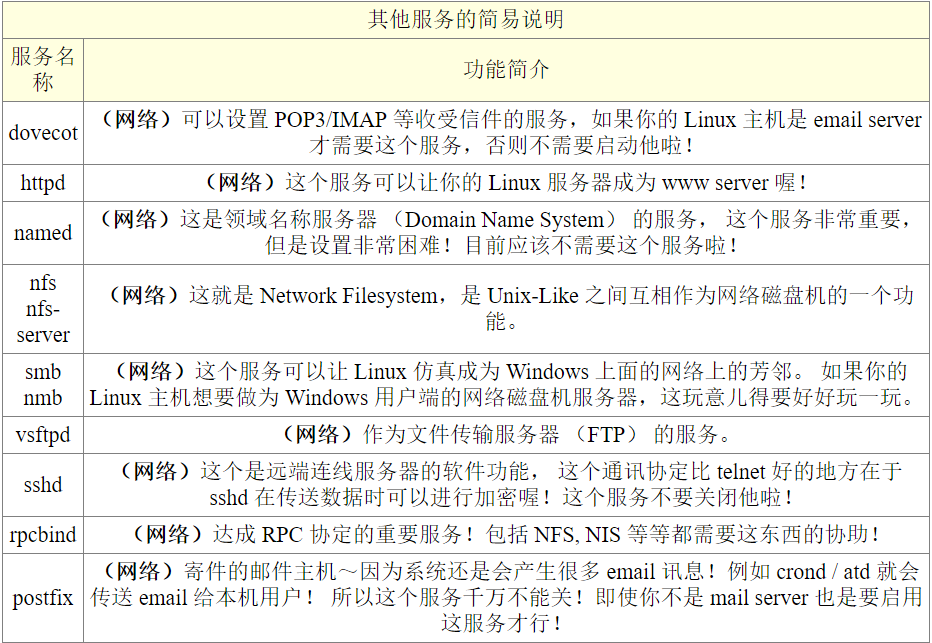Image resolution: width=932 pixels, height=643 pixels.
Task: Click the postfix service name cell
Action: pyautogui.click(x=43, y=598)
